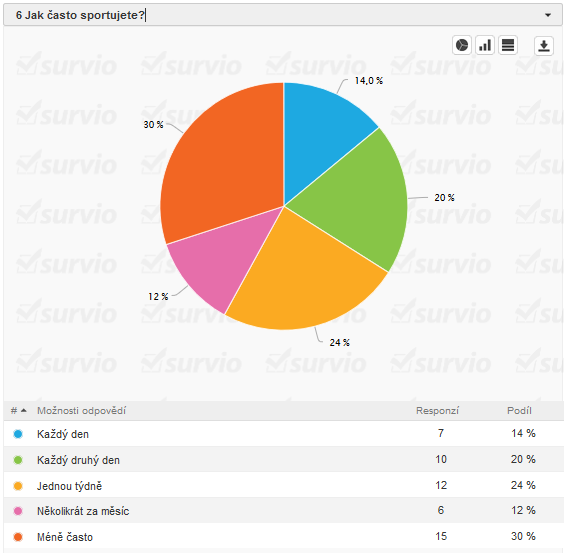Switch to pie chart view icon
The image size is (567, 553).
pos(462,46)
